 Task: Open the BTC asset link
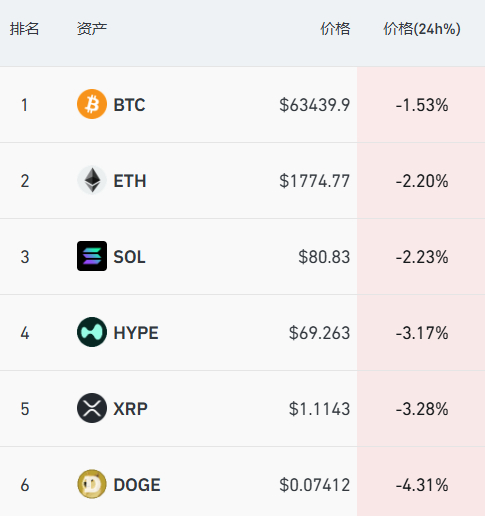click(129, 105)
